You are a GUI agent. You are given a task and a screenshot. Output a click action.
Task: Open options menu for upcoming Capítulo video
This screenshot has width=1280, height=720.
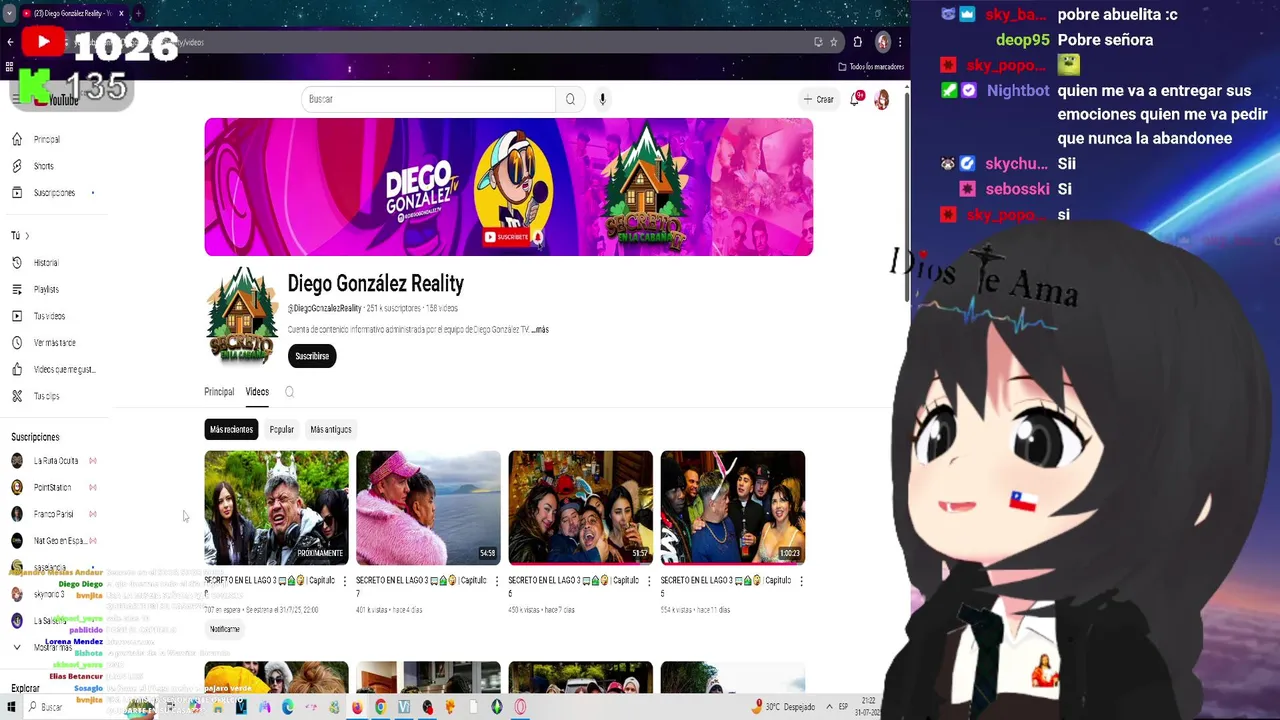click(x=345, y=581)
